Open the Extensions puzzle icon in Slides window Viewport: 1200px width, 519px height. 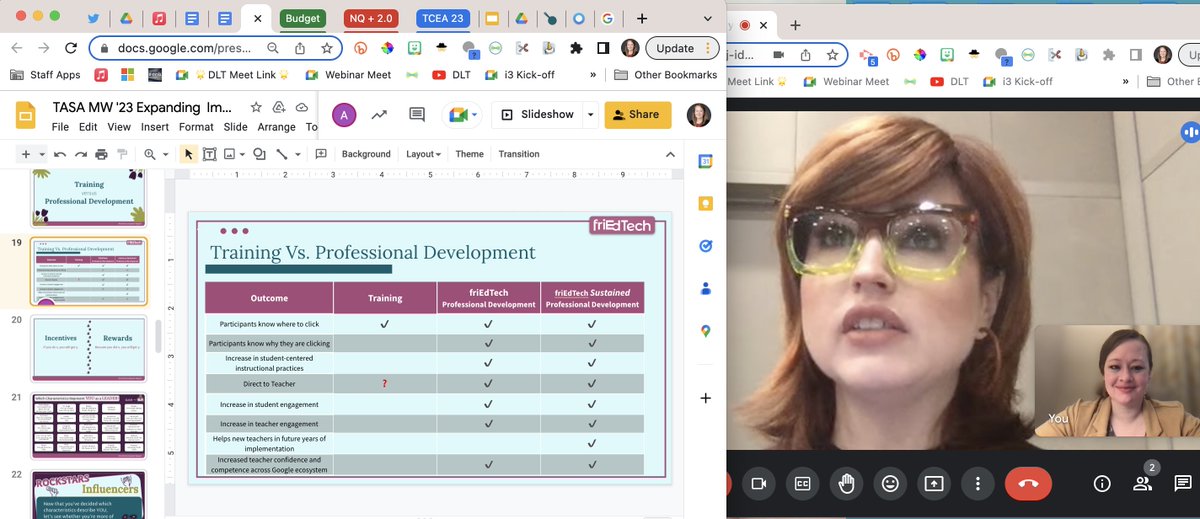(576, 48)
